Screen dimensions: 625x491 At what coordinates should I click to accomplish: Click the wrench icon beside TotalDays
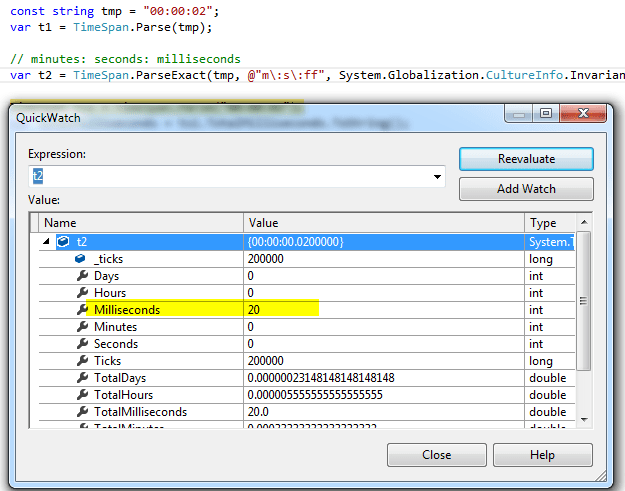point(82,377)
